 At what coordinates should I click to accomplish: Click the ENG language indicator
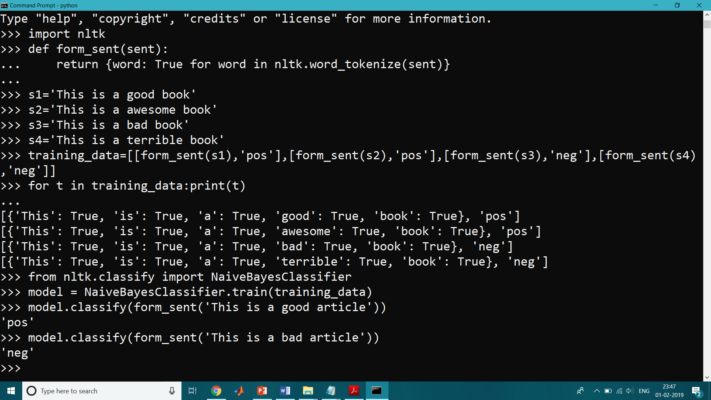coord(645,391)
